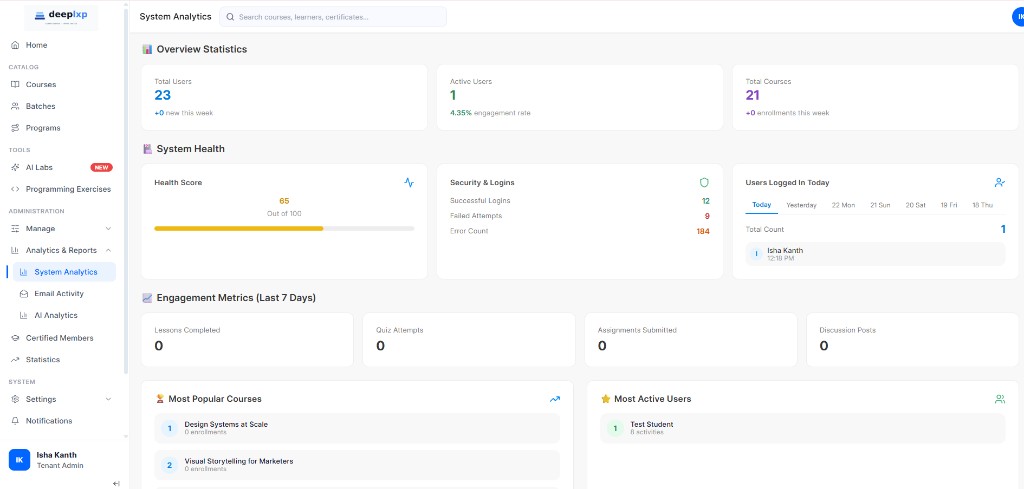Collapse sidebar with bottom arrow icon
This screenshot has height=489, width=1024.
116,483
